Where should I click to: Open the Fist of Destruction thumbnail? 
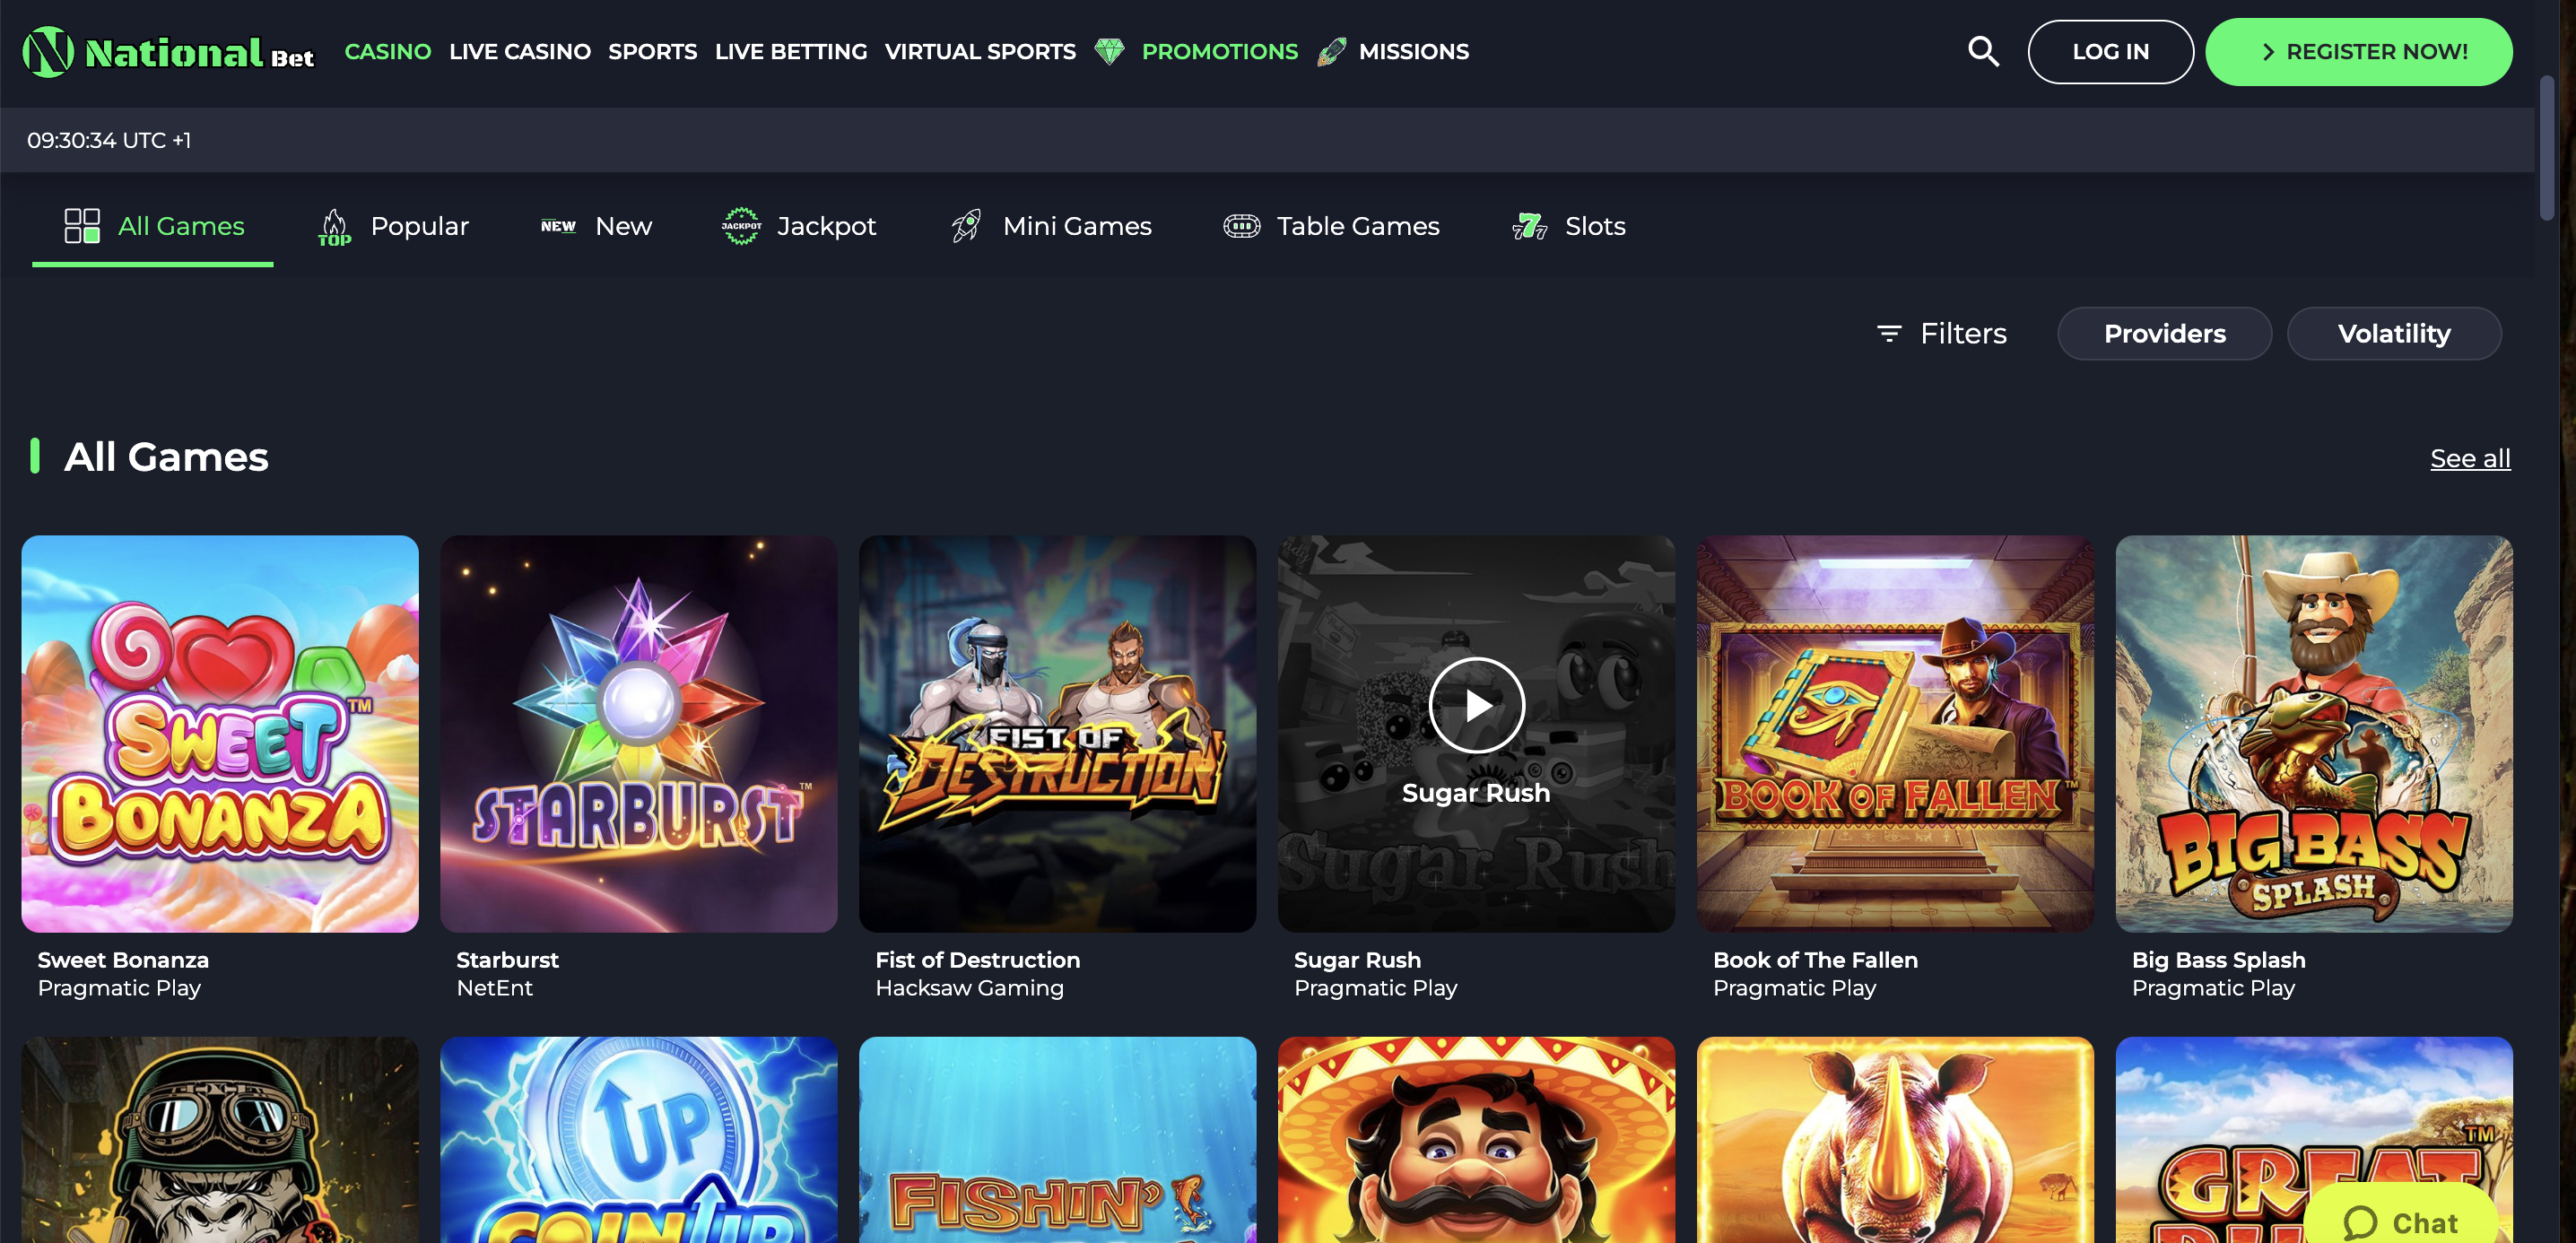[x=1057, y=733]
